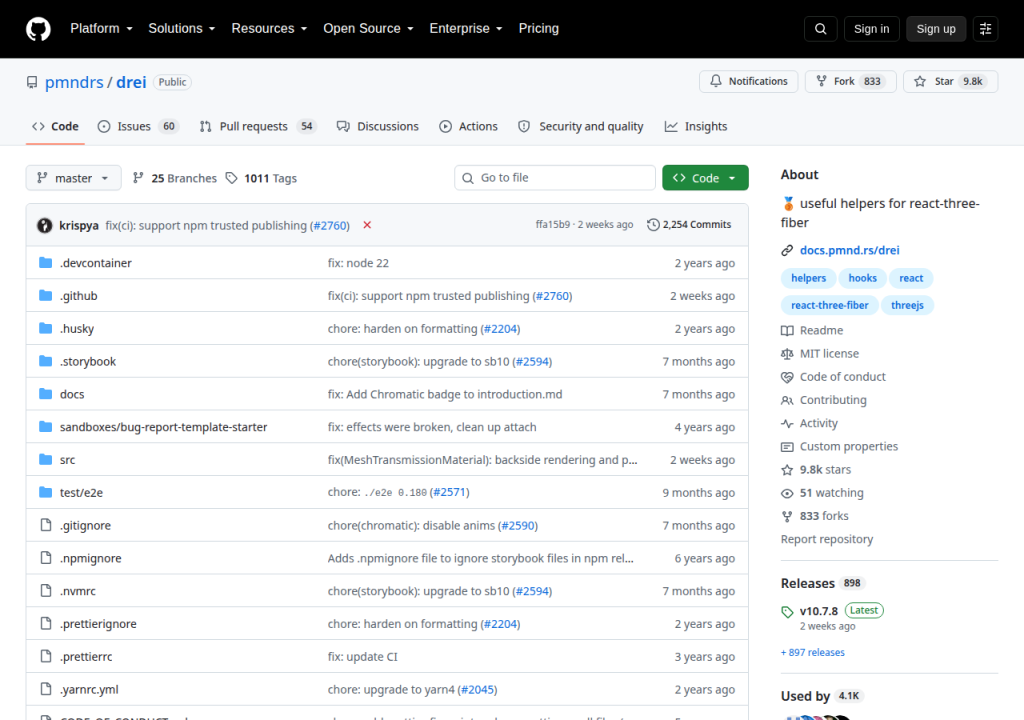Click the .github folder icon

click(45, 295)
